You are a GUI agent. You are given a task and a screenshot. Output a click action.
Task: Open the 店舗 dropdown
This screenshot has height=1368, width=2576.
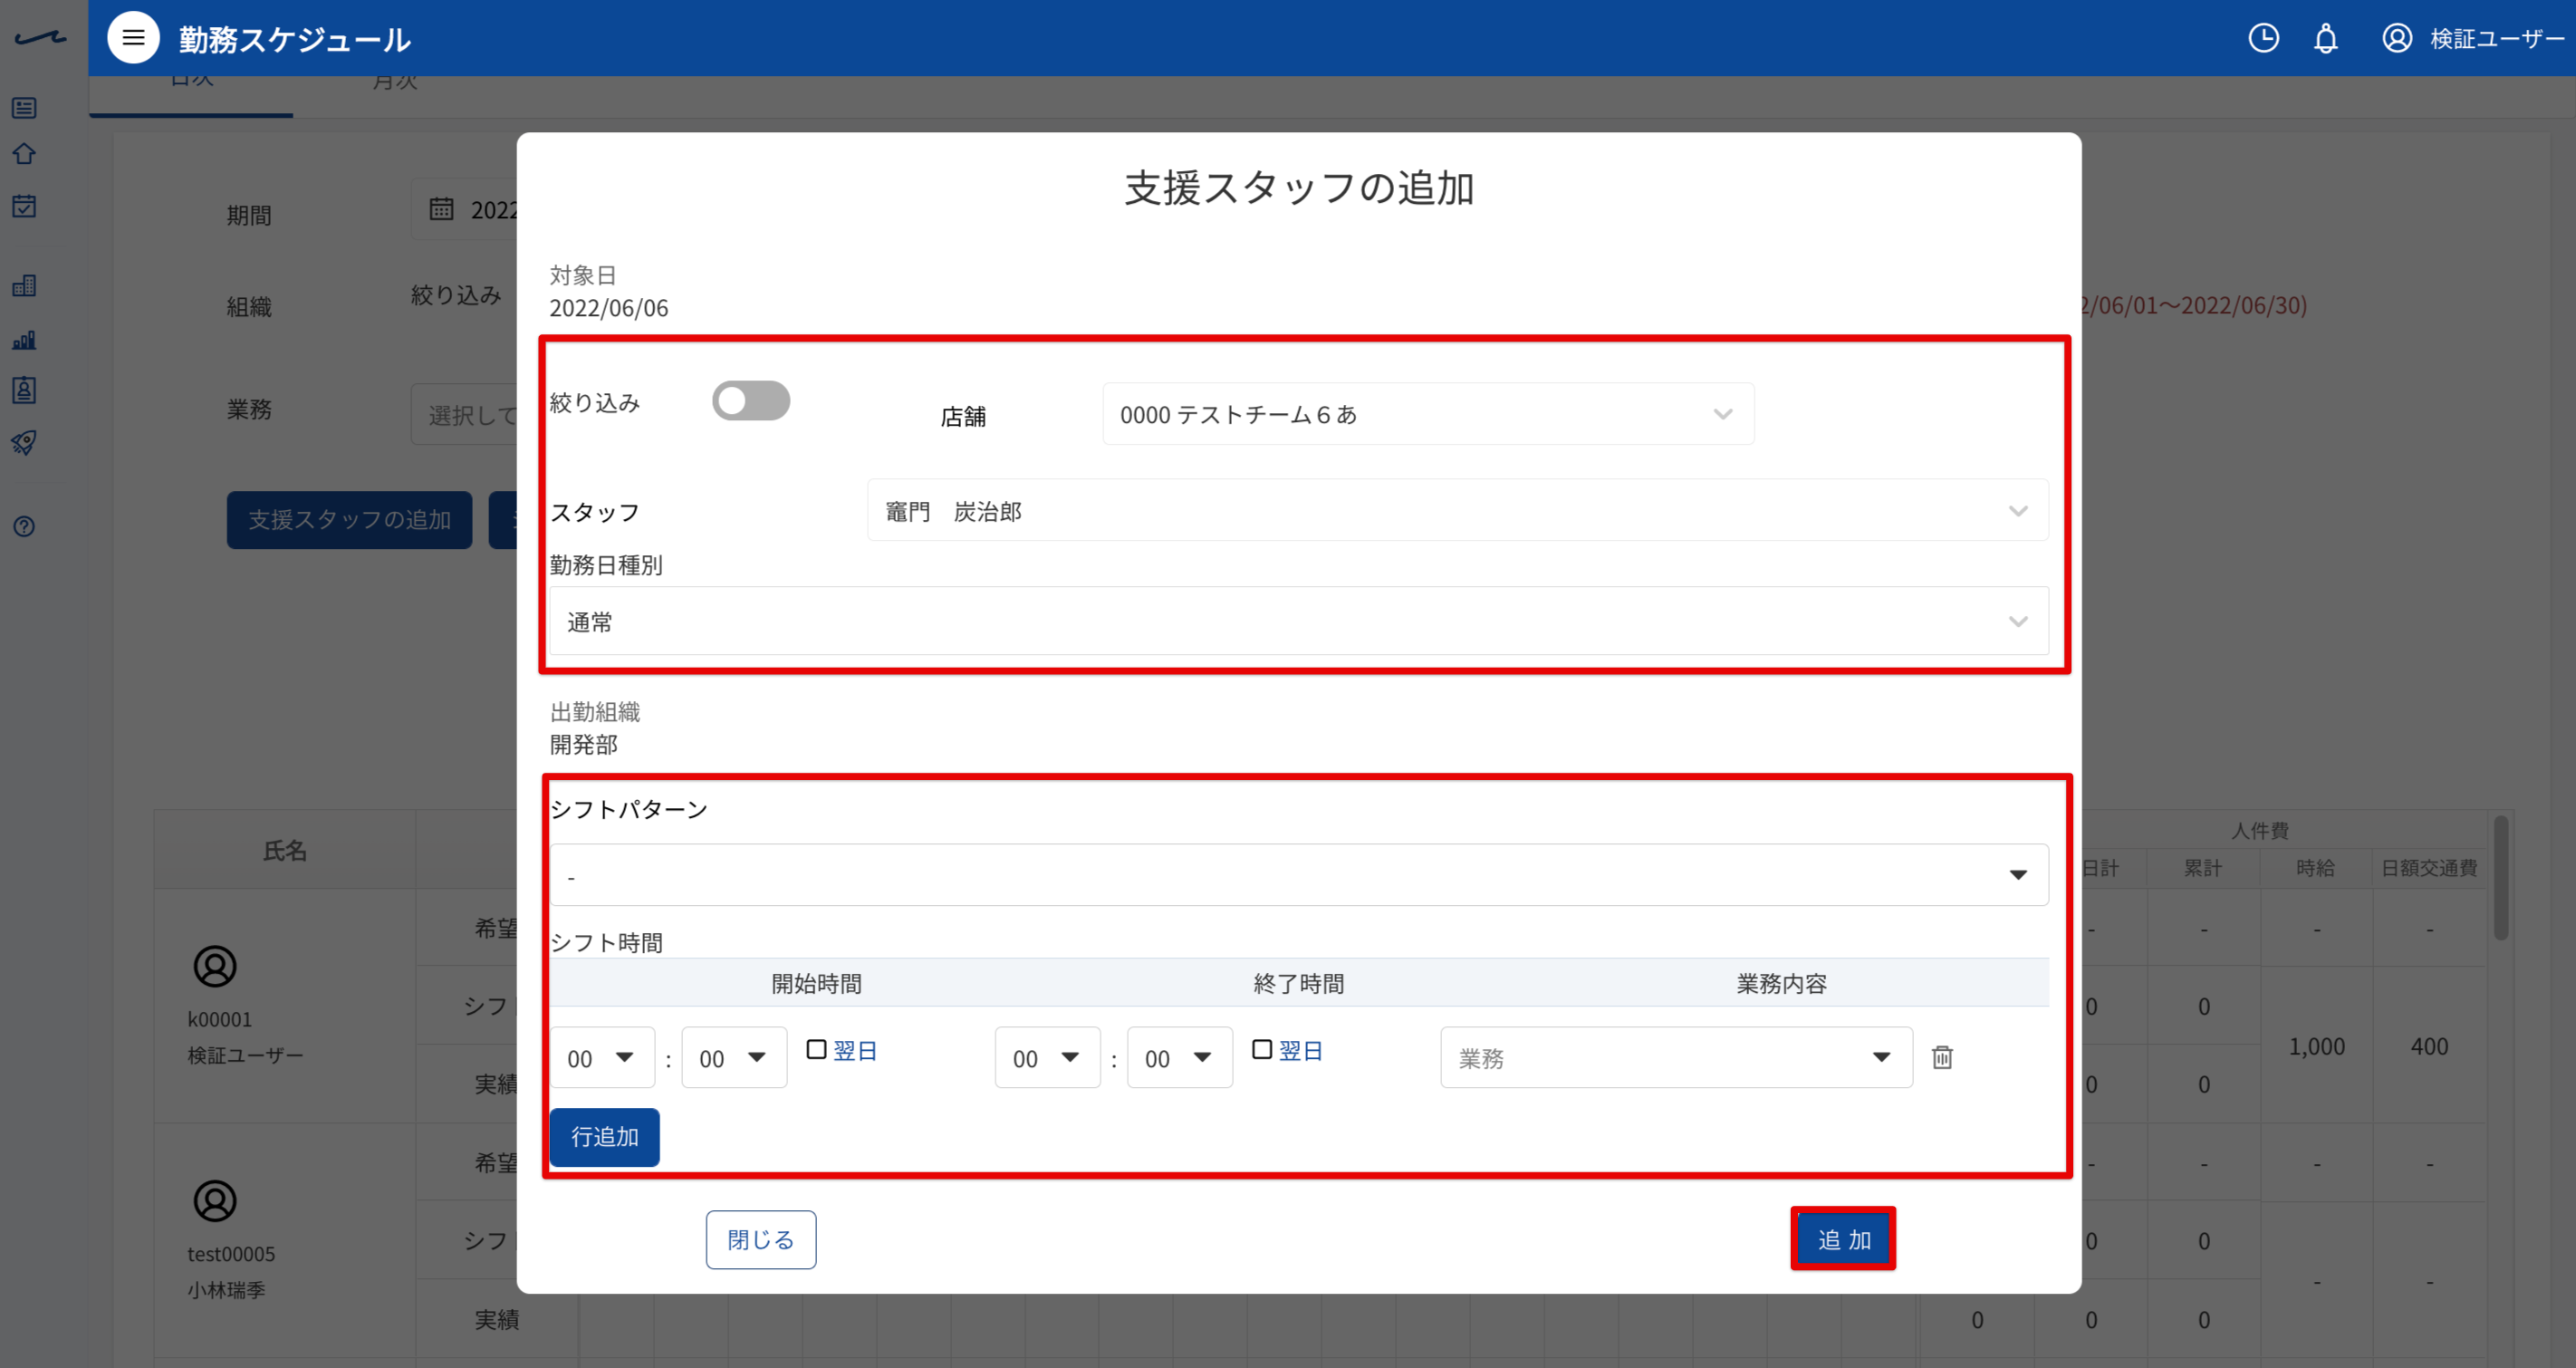pyautogui.click(x=1428, y=414)
